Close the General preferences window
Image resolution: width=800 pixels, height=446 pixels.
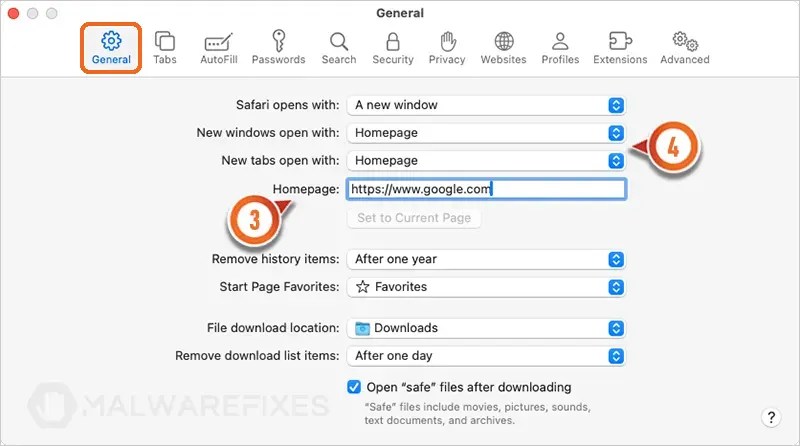[x=14, y=14]
